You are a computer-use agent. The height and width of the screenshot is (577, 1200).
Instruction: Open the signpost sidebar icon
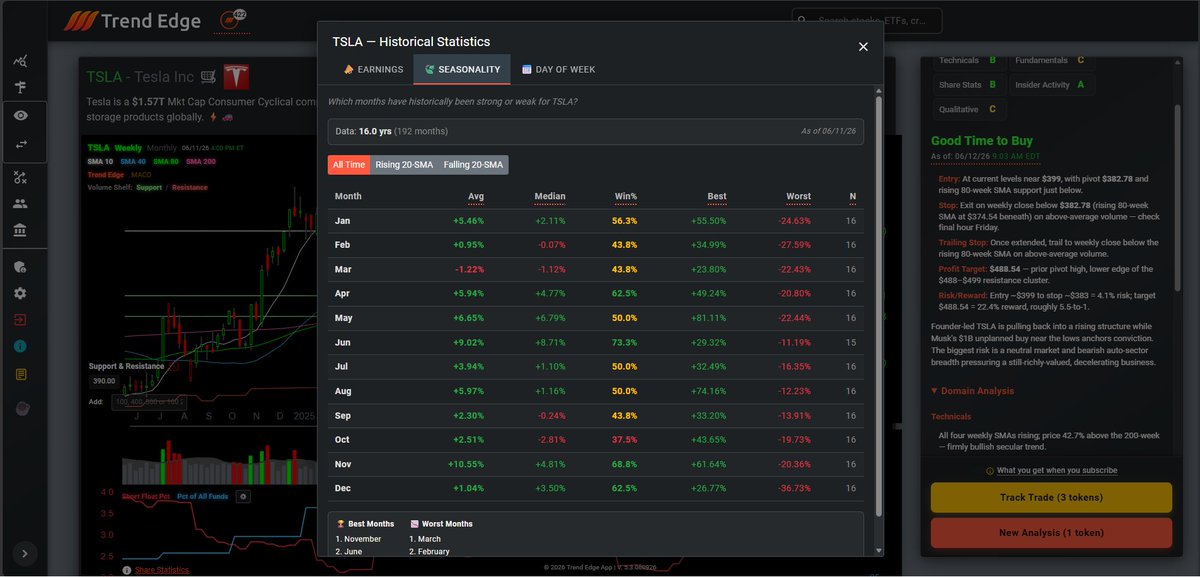tap(20, 88)
